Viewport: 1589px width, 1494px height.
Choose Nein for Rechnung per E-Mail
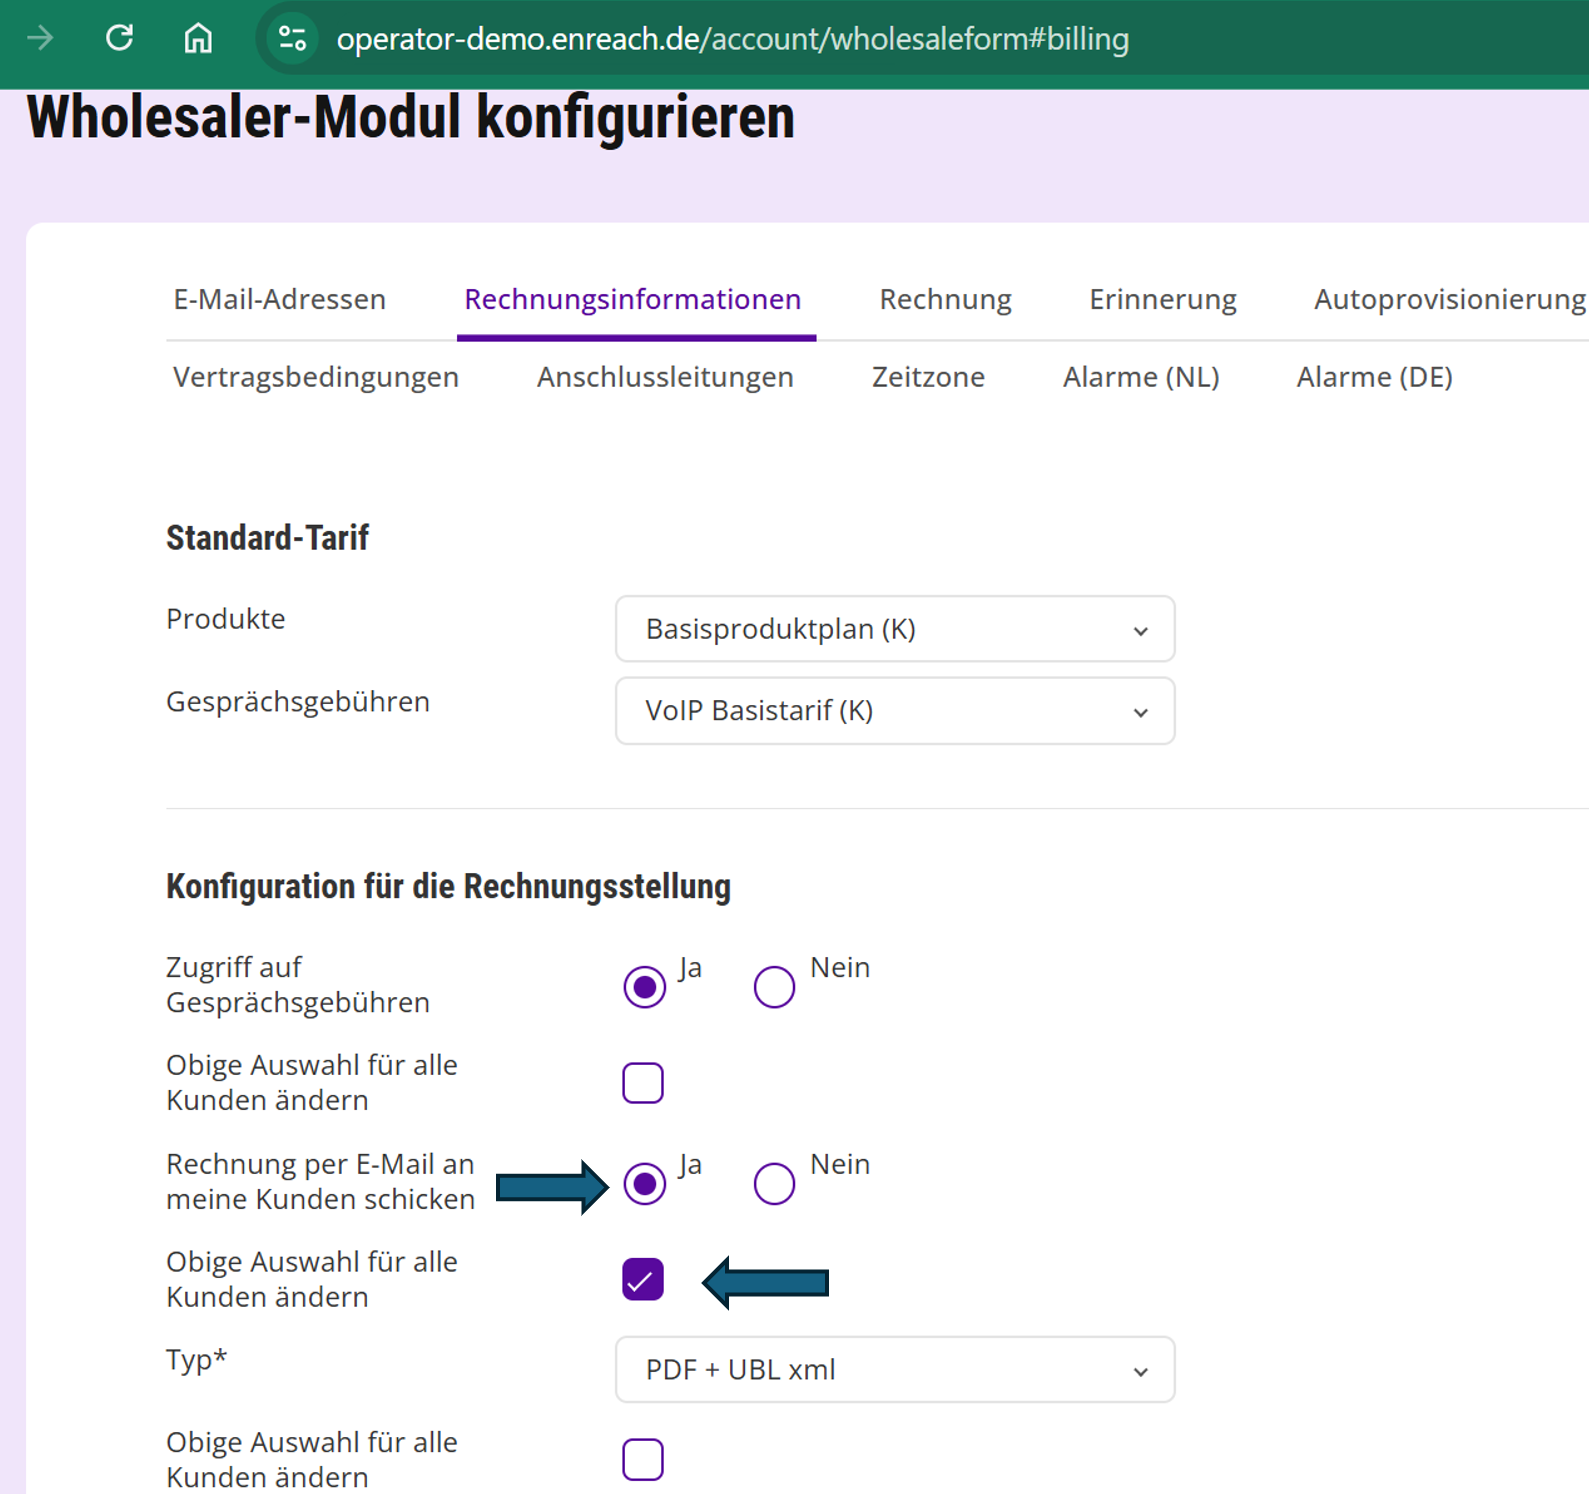coord(774,1184)
